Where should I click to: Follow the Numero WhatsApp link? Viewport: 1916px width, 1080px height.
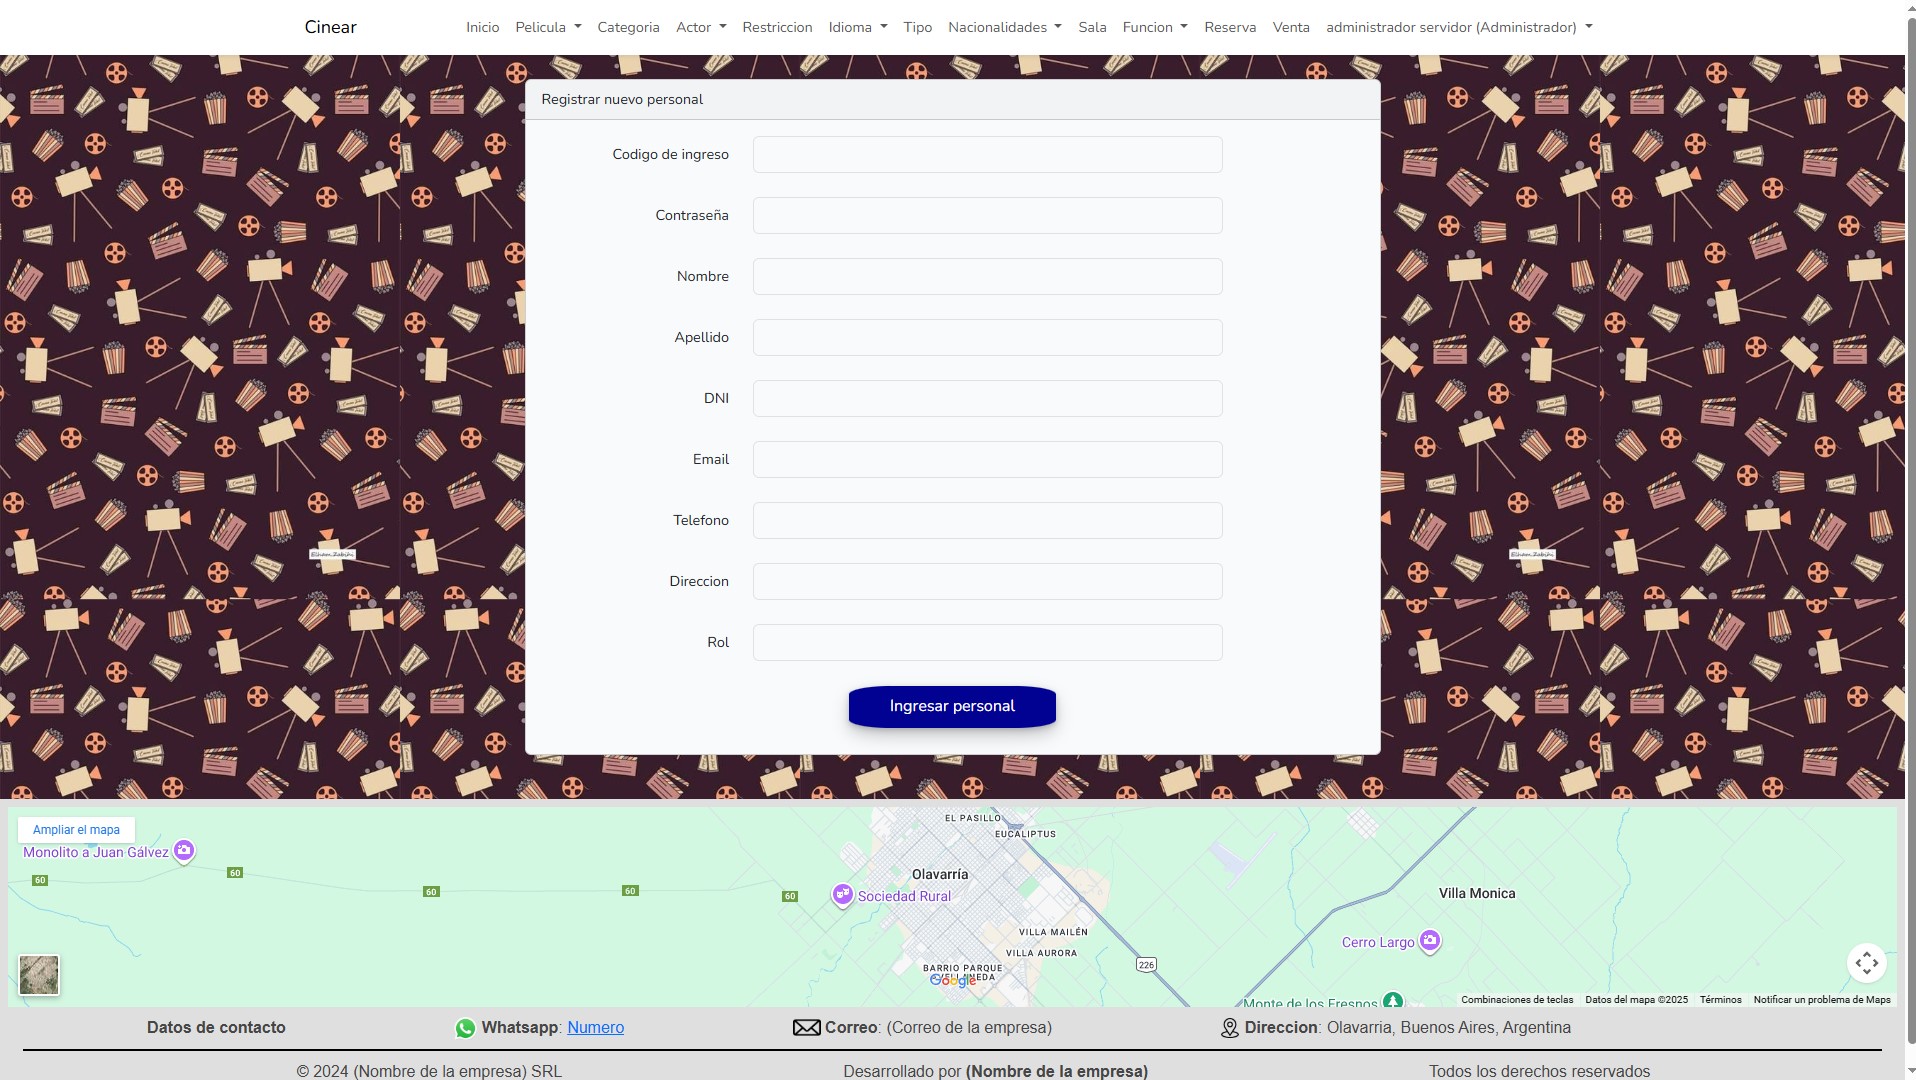[595, 1028]
